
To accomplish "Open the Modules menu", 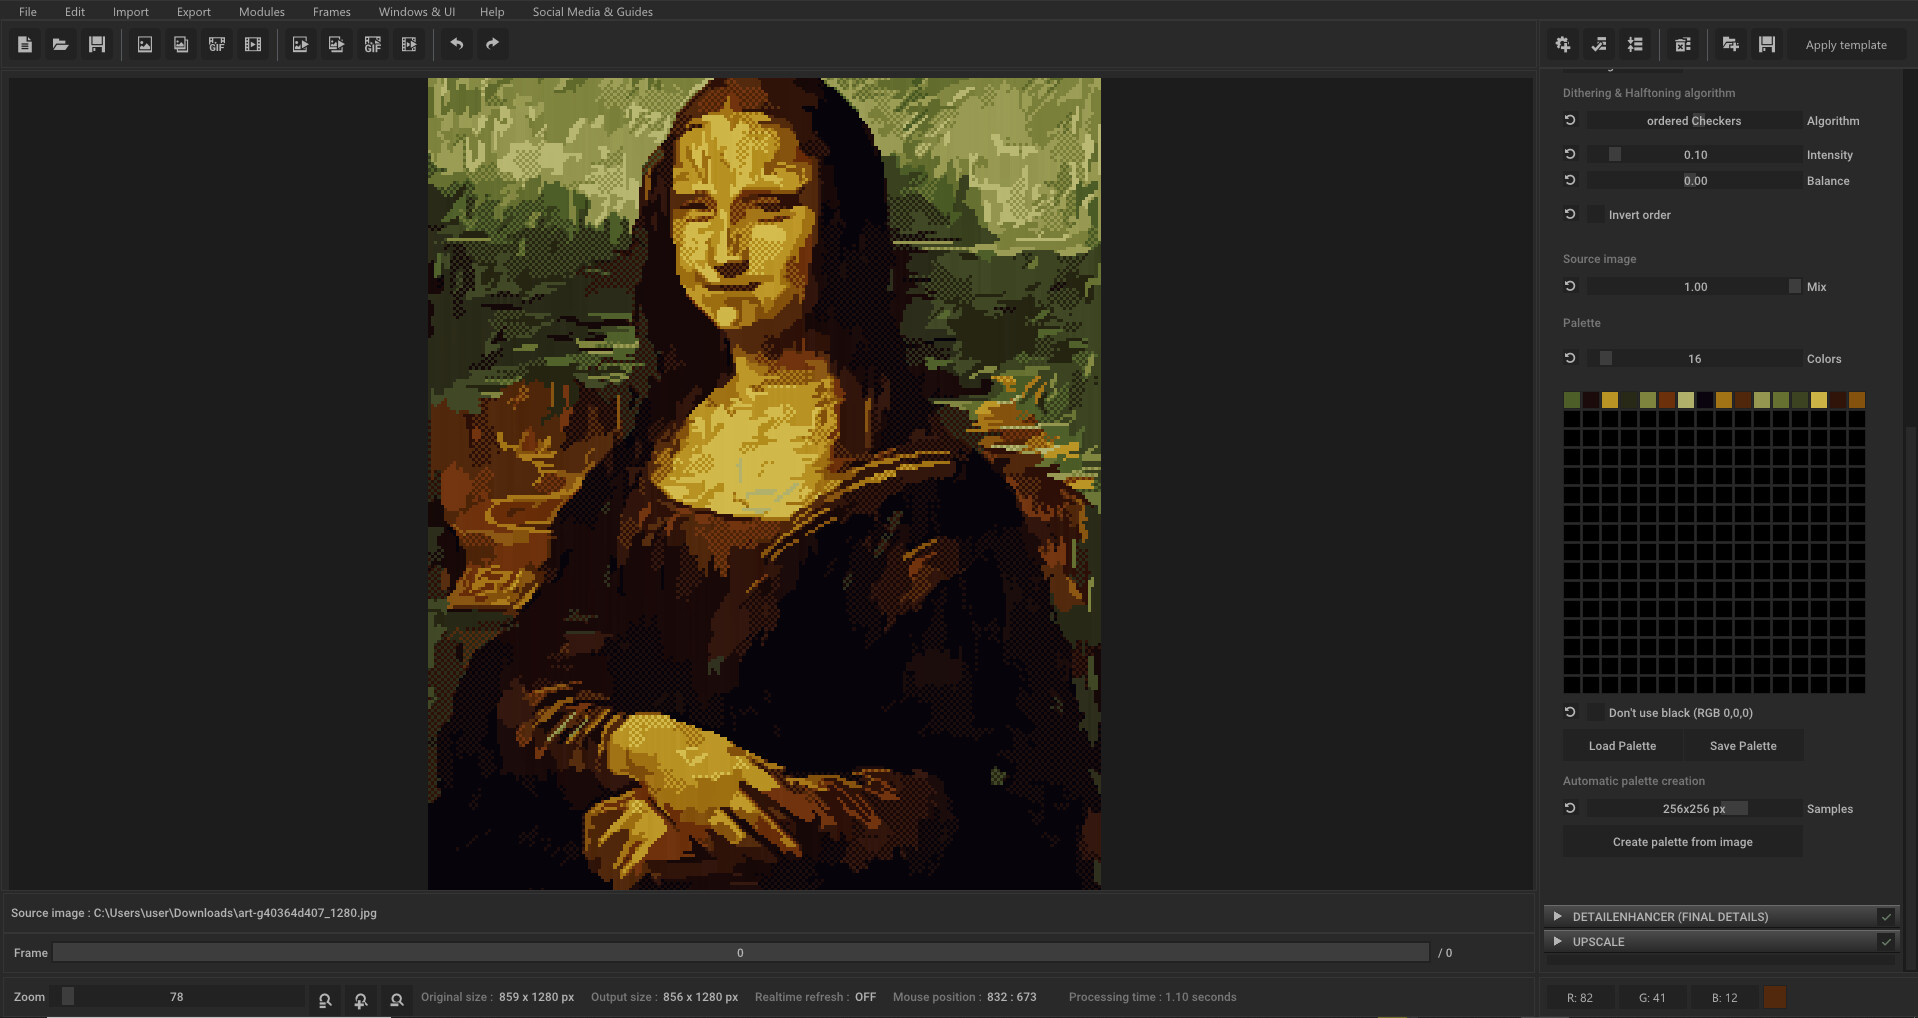I will click(x=261, y=11).
